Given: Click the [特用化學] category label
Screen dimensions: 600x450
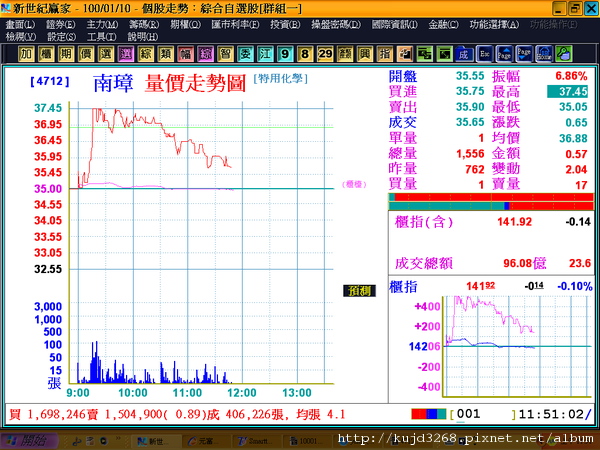Looking at the screenshot, I should tap(280, 79).
